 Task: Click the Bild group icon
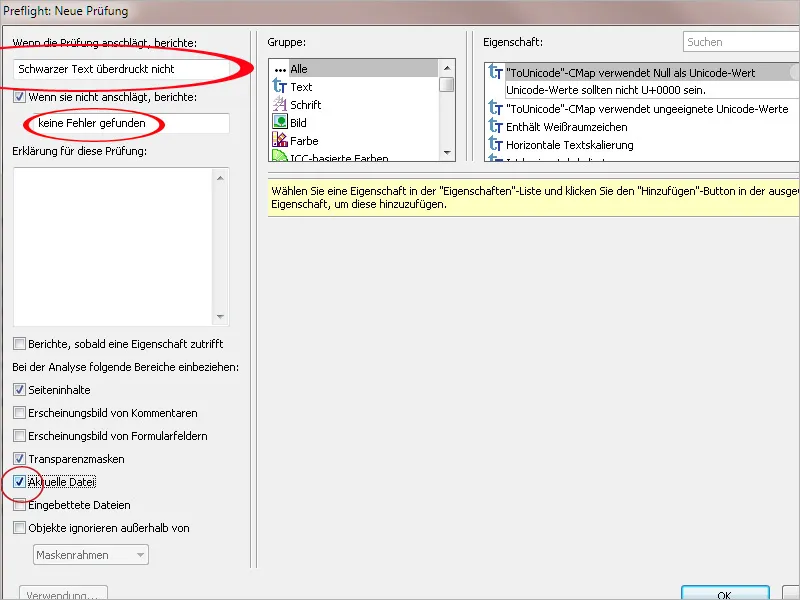point(280,122)
